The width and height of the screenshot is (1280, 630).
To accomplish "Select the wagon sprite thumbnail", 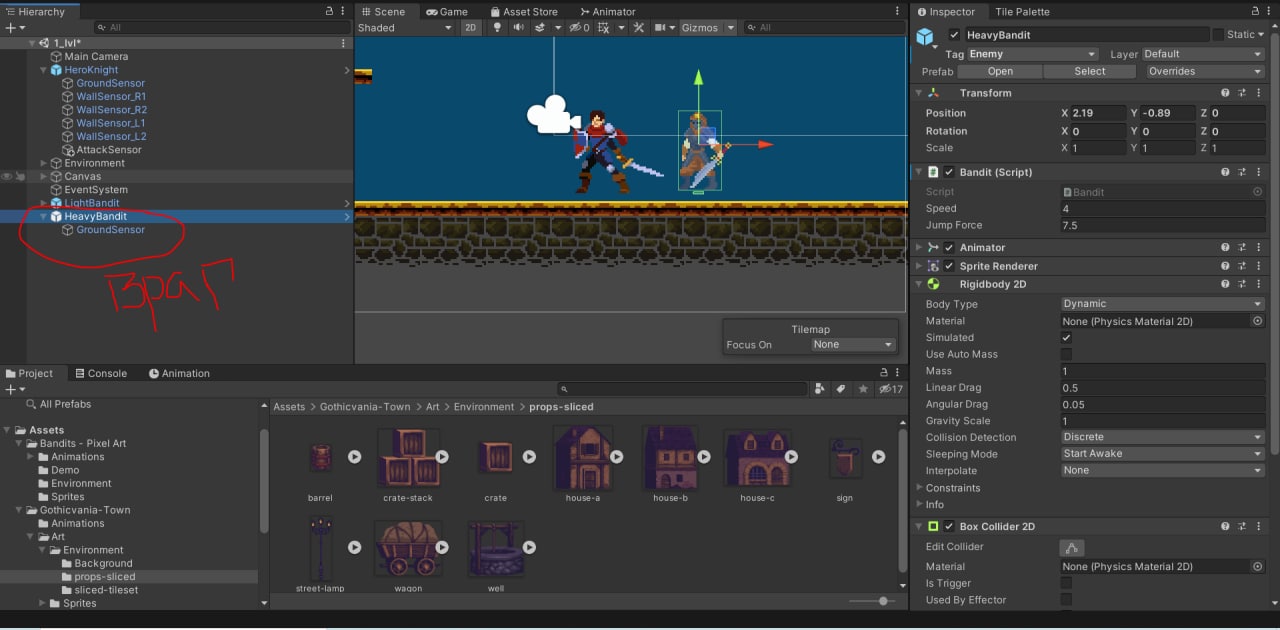I will (x=407, y=548).
